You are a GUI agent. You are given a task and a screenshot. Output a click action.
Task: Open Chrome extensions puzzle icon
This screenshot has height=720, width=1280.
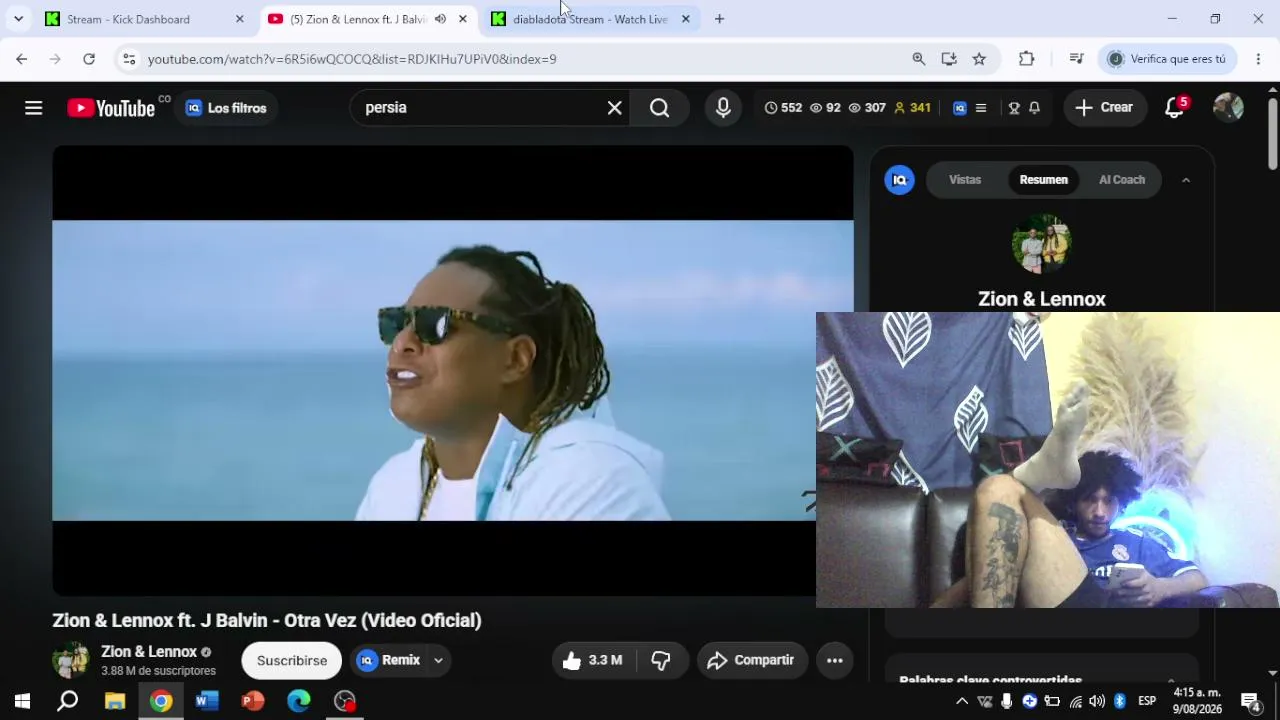[x=1026, y=59]
